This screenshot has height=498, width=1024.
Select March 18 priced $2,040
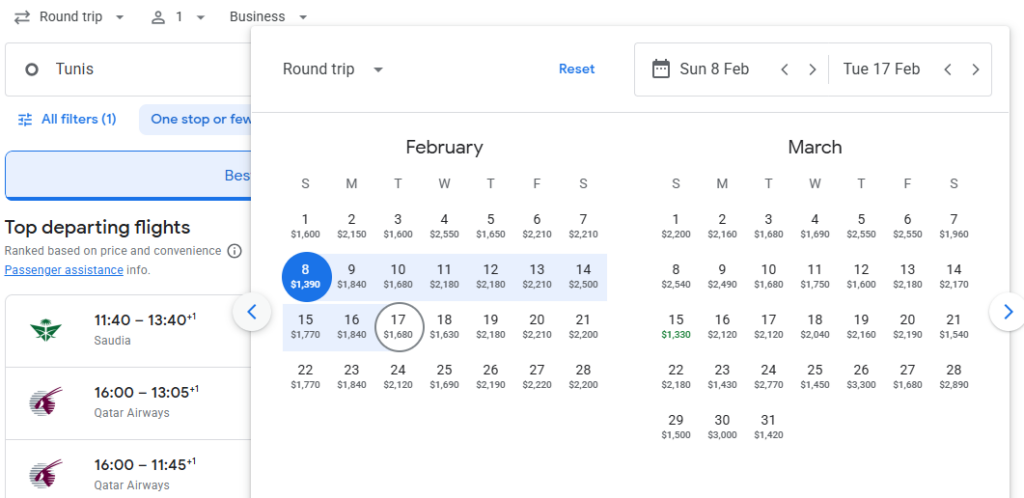pyautogui.click(x=814, y=326)
